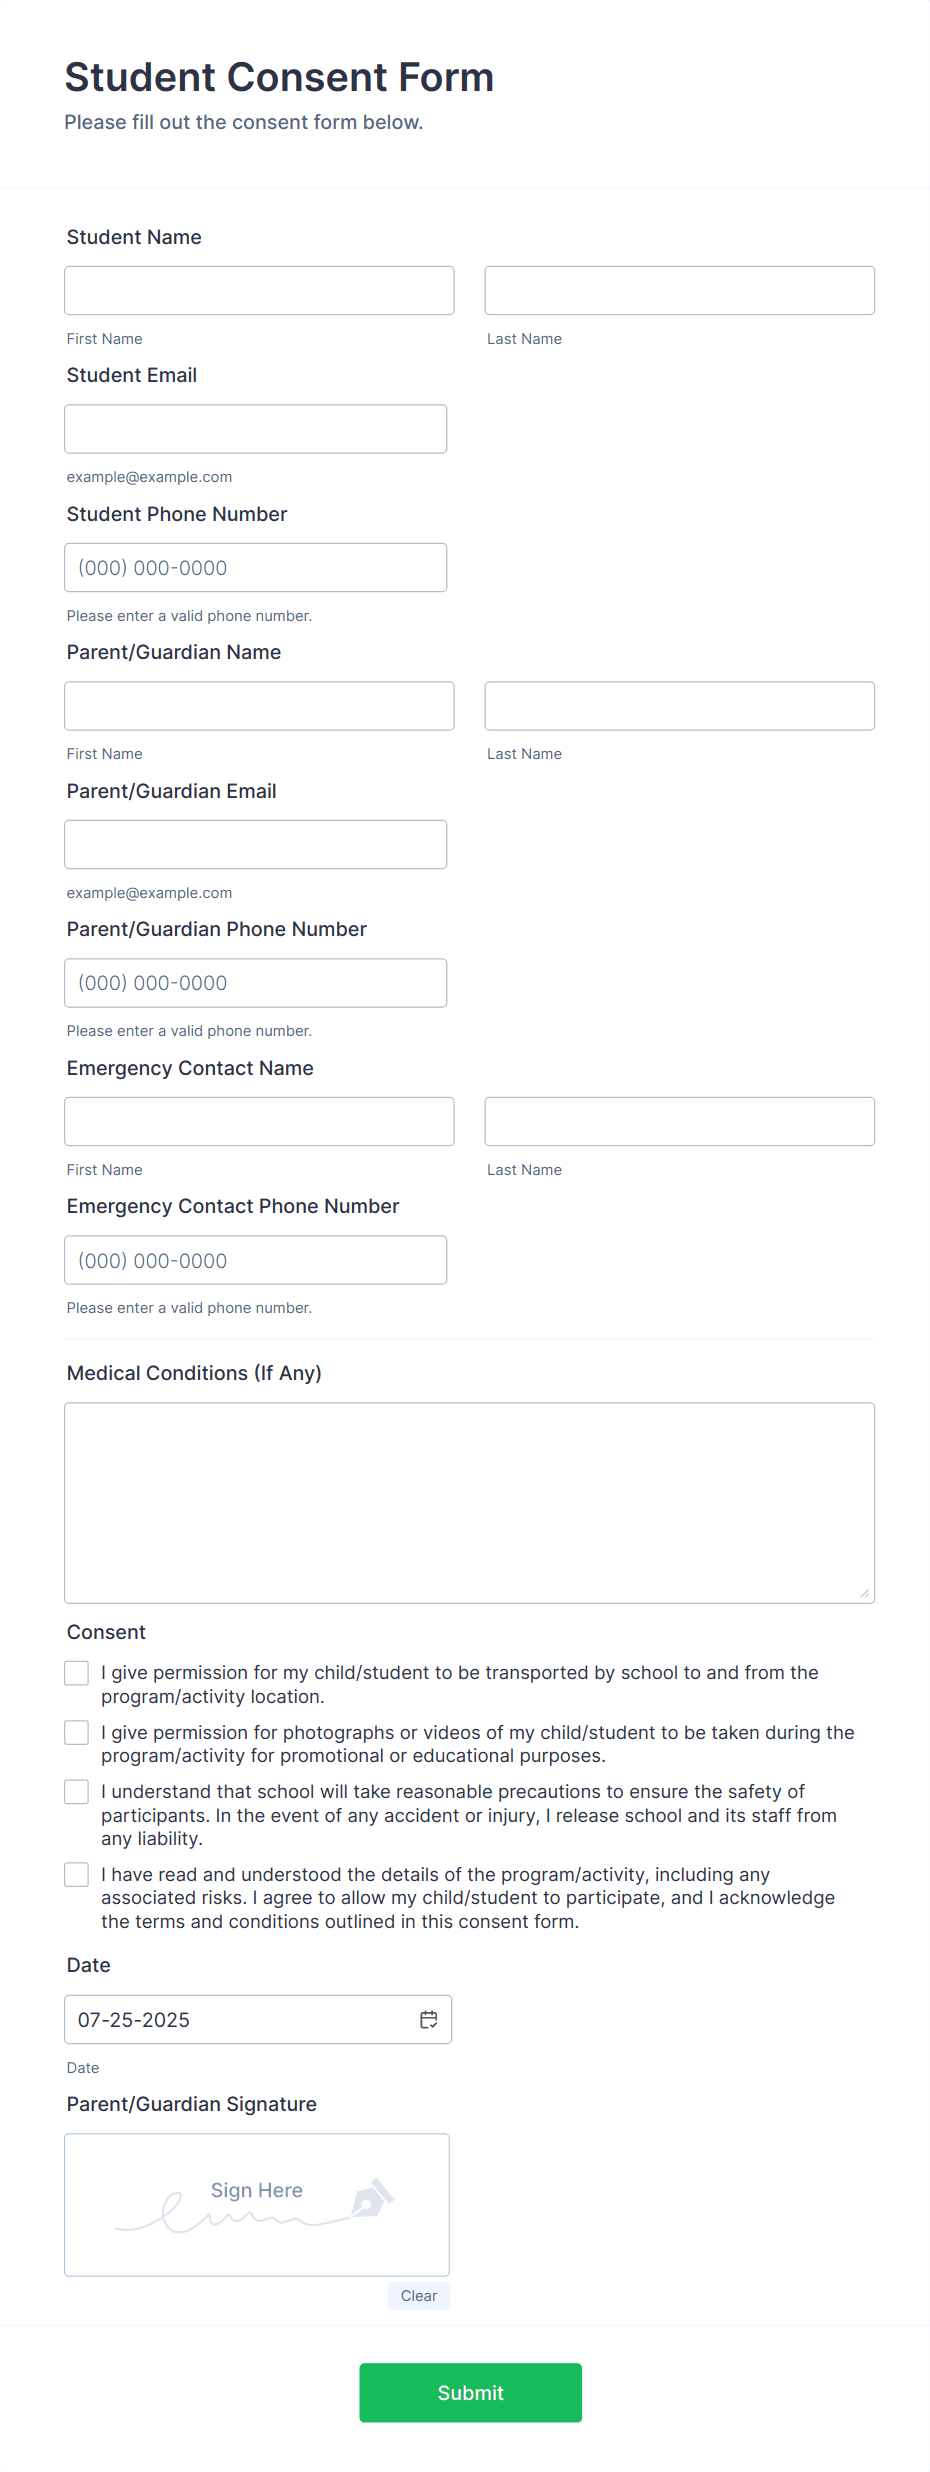Open the calendar date picker icon
This screenshot has height=2472, width=930.
tap(428, 2019)
